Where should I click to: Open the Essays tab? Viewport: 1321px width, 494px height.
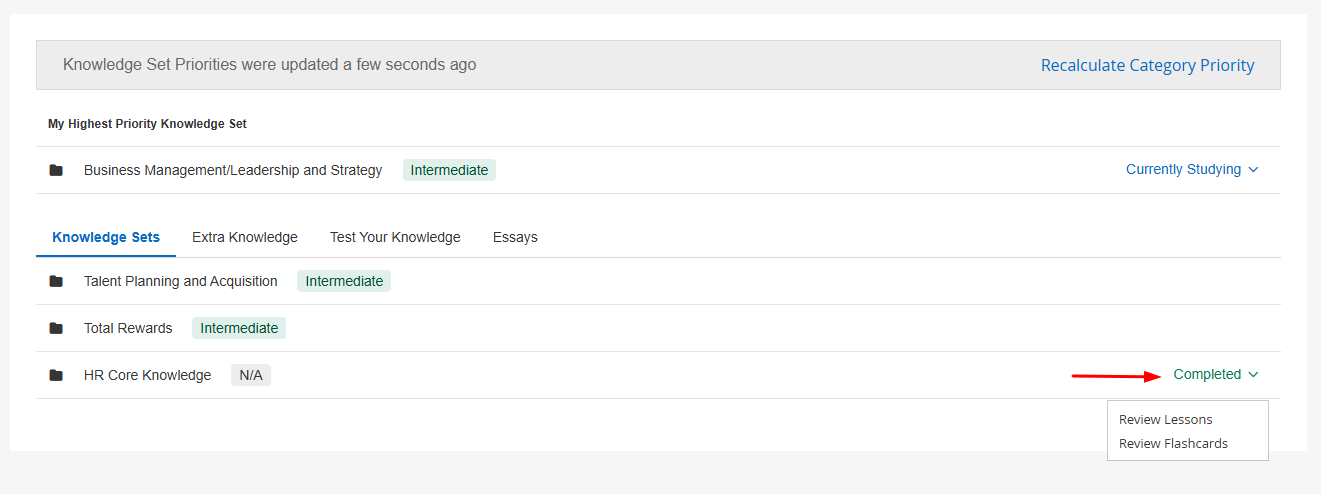[515, 238]
